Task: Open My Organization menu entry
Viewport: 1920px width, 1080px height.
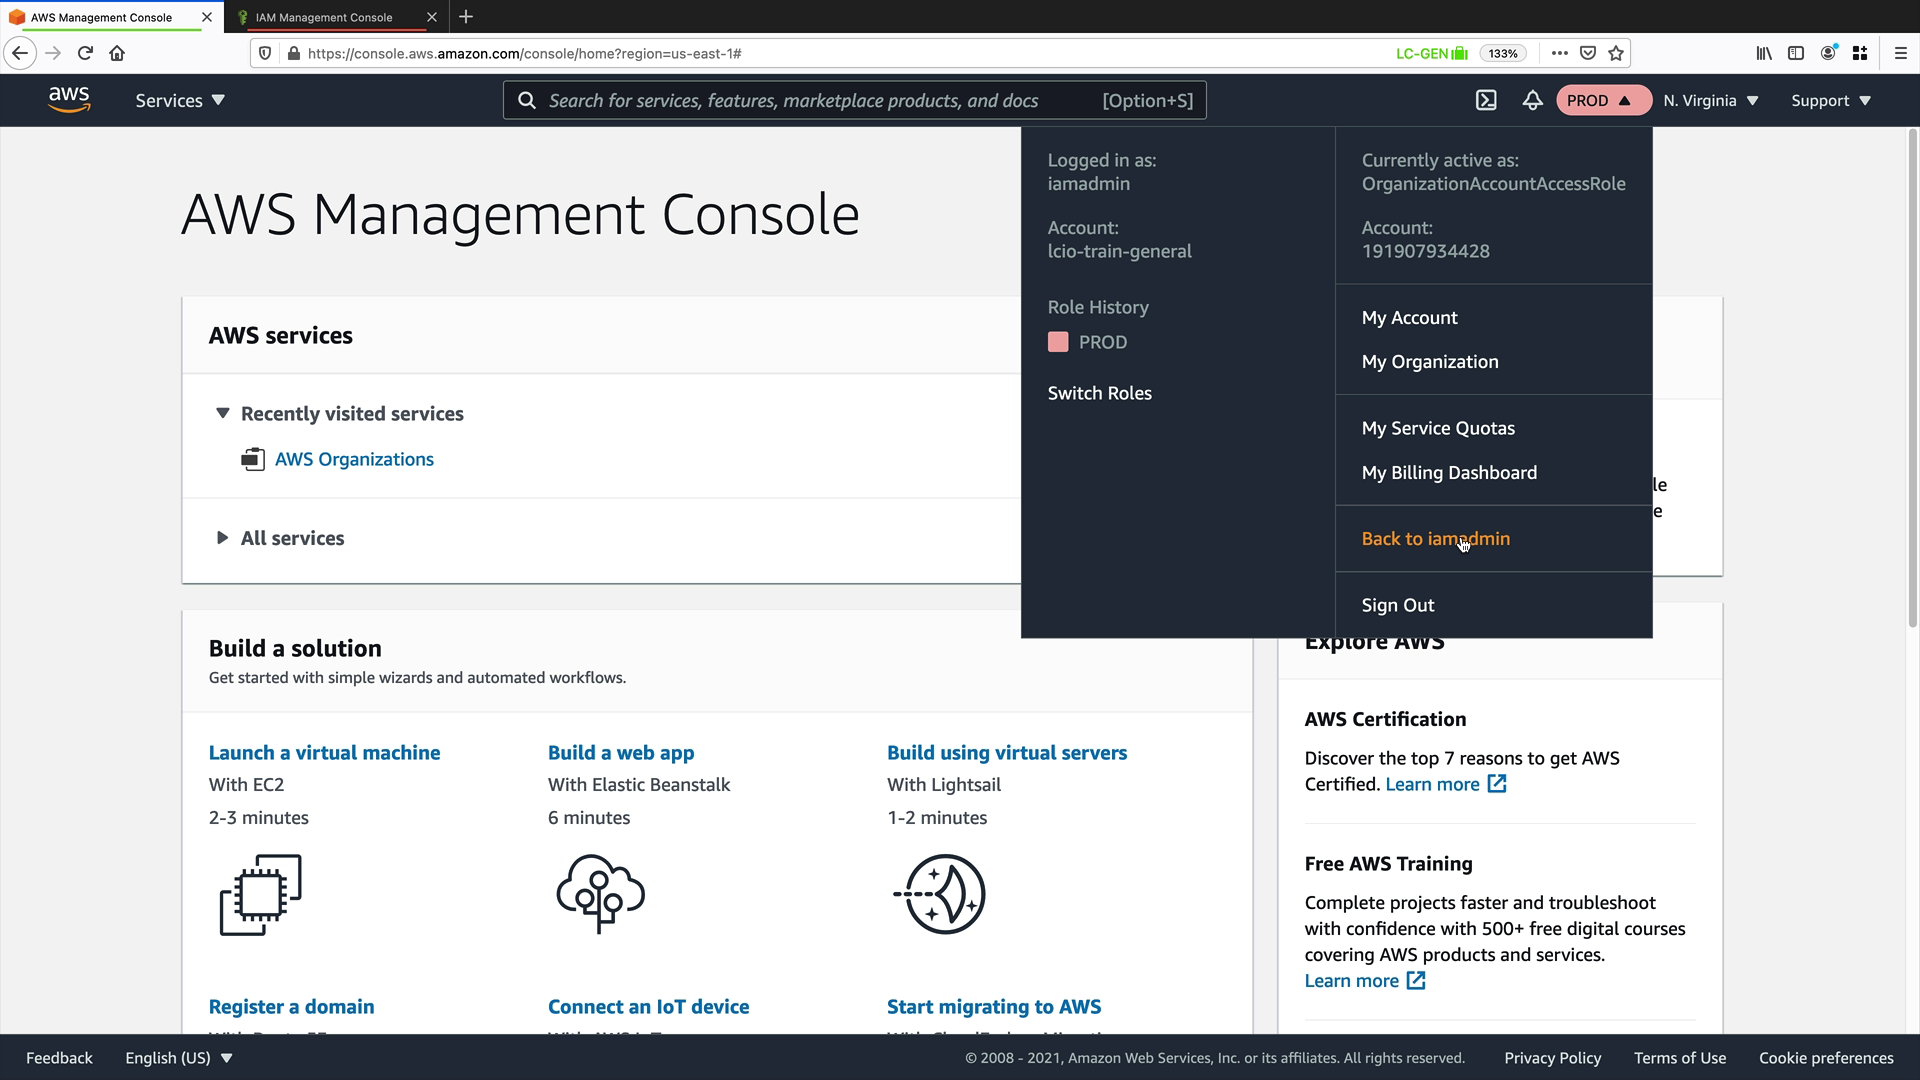Action: [1430, 361]
